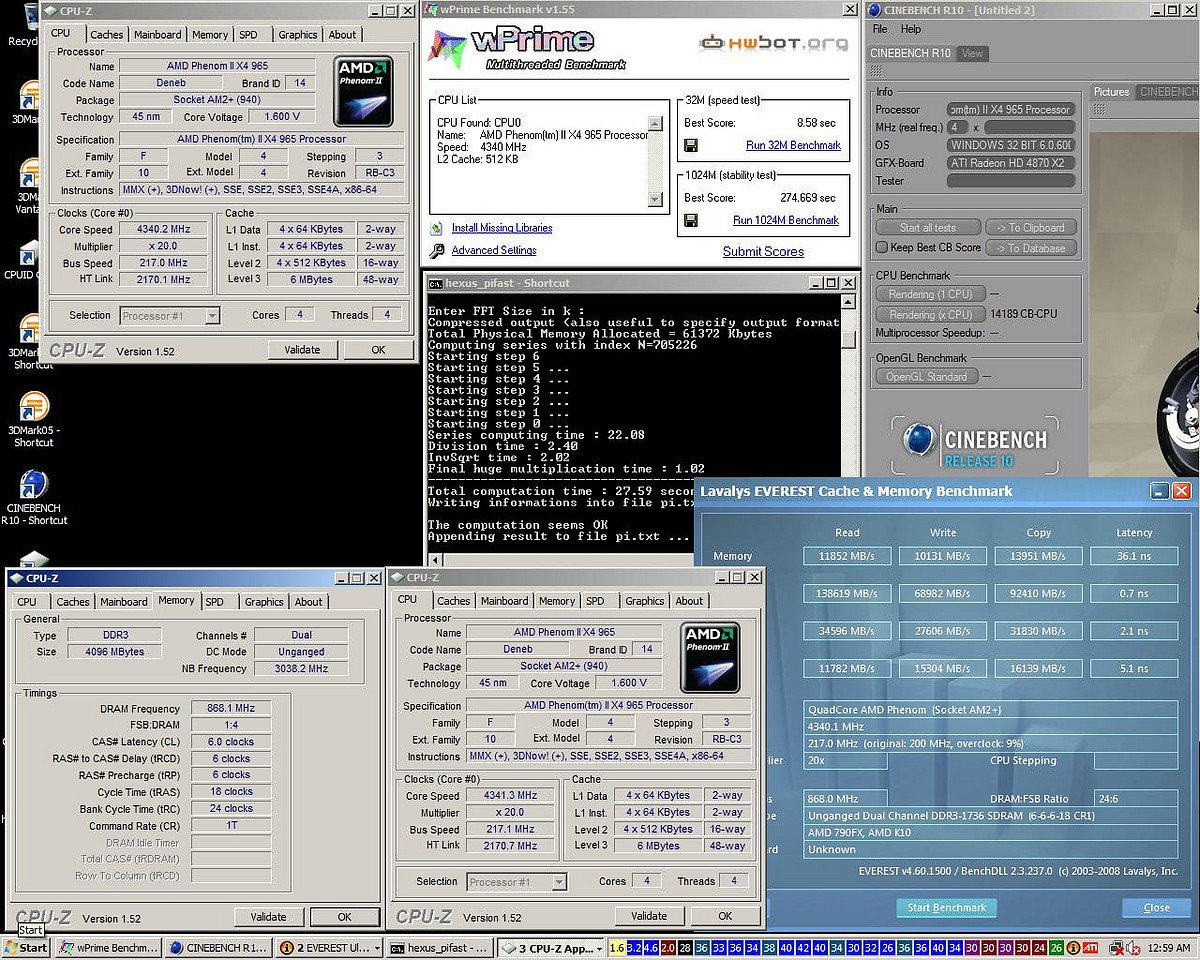
Task: Click OpenGL Standard button in CINEBENCH
Action: pos(926,377)
